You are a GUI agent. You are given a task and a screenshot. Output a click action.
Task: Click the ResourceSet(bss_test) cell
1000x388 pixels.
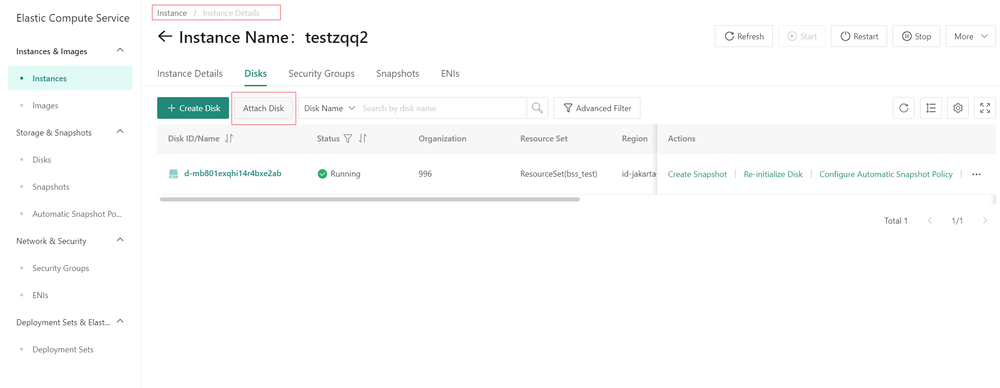[x=559, y=174]
